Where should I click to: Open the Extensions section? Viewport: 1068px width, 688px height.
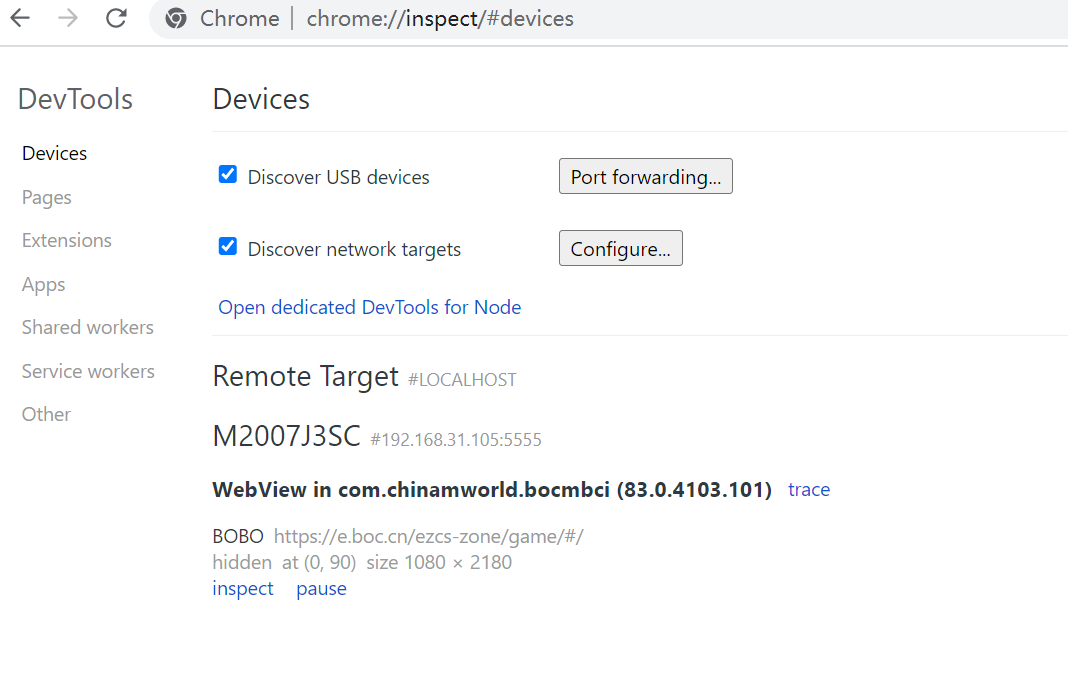coord(66,240)
